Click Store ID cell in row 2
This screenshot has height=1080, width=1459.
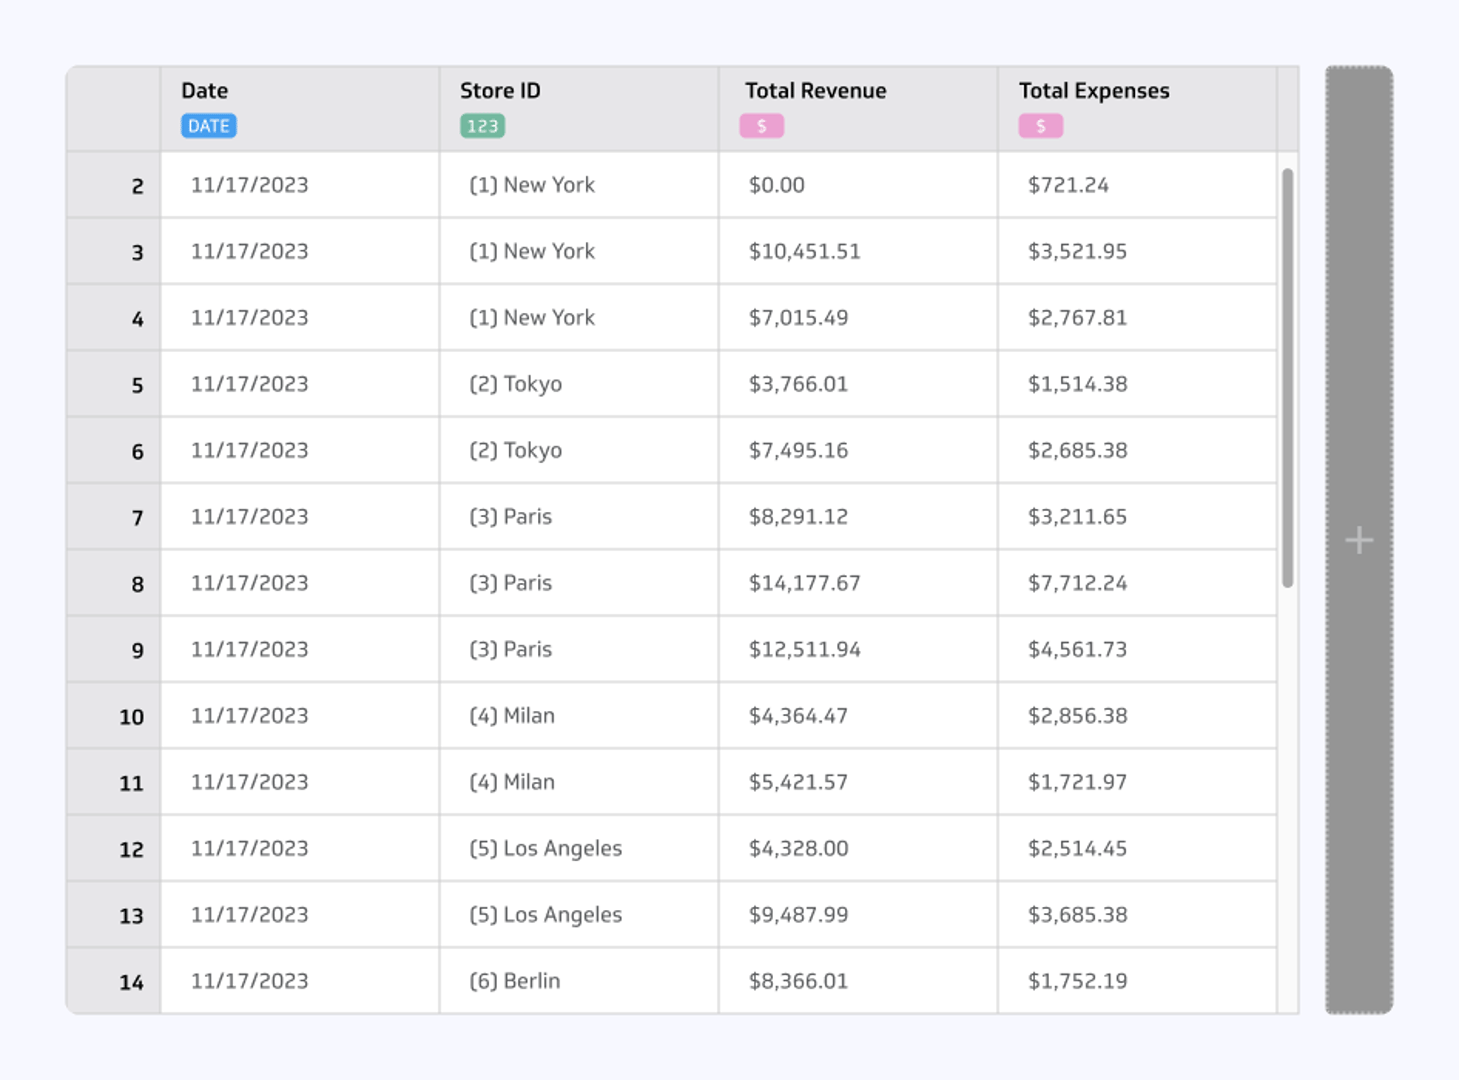(579, 185)
